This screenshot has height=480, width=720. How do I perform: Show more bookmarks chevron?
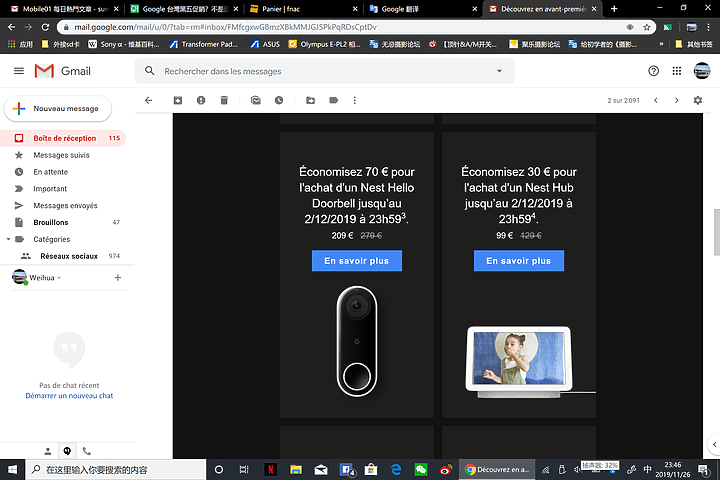point(661,44)
